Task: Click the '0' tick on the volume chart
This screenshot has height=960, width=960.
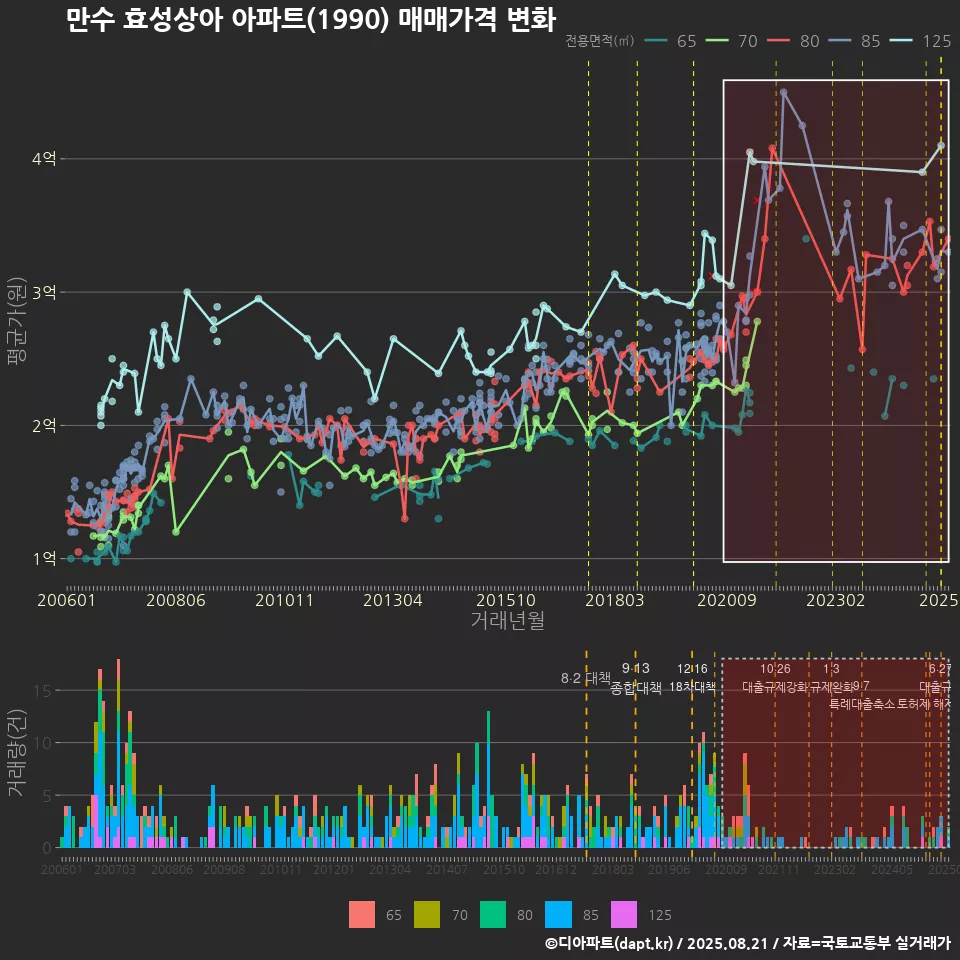Action: click(47, 849)
